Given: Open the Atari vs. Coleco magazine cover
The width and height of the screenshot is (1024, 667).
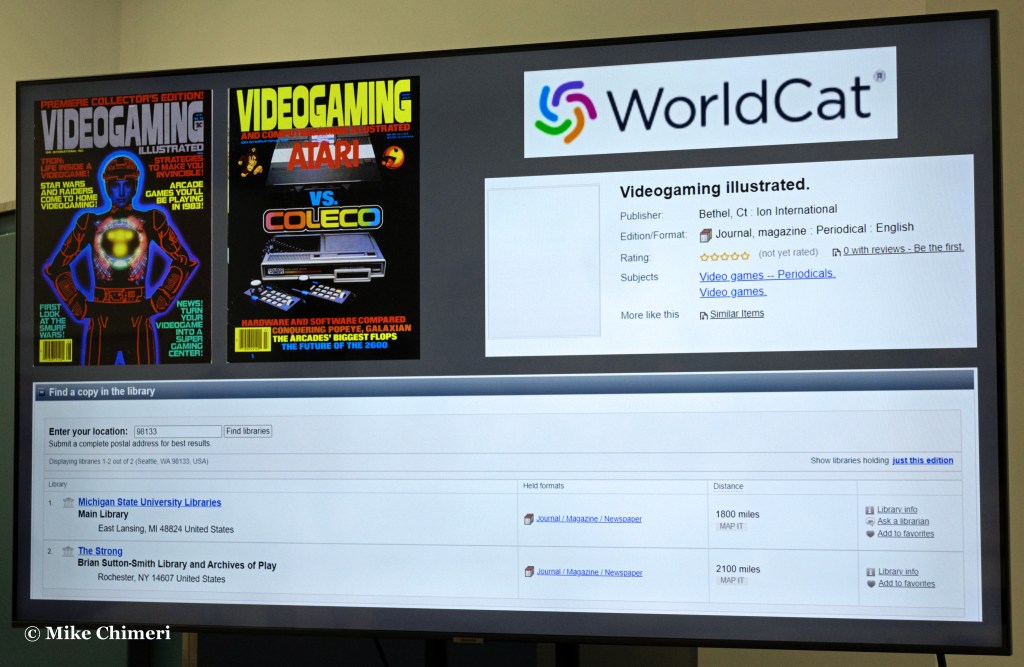Looking at the screenshot, I should coord(323,219).
